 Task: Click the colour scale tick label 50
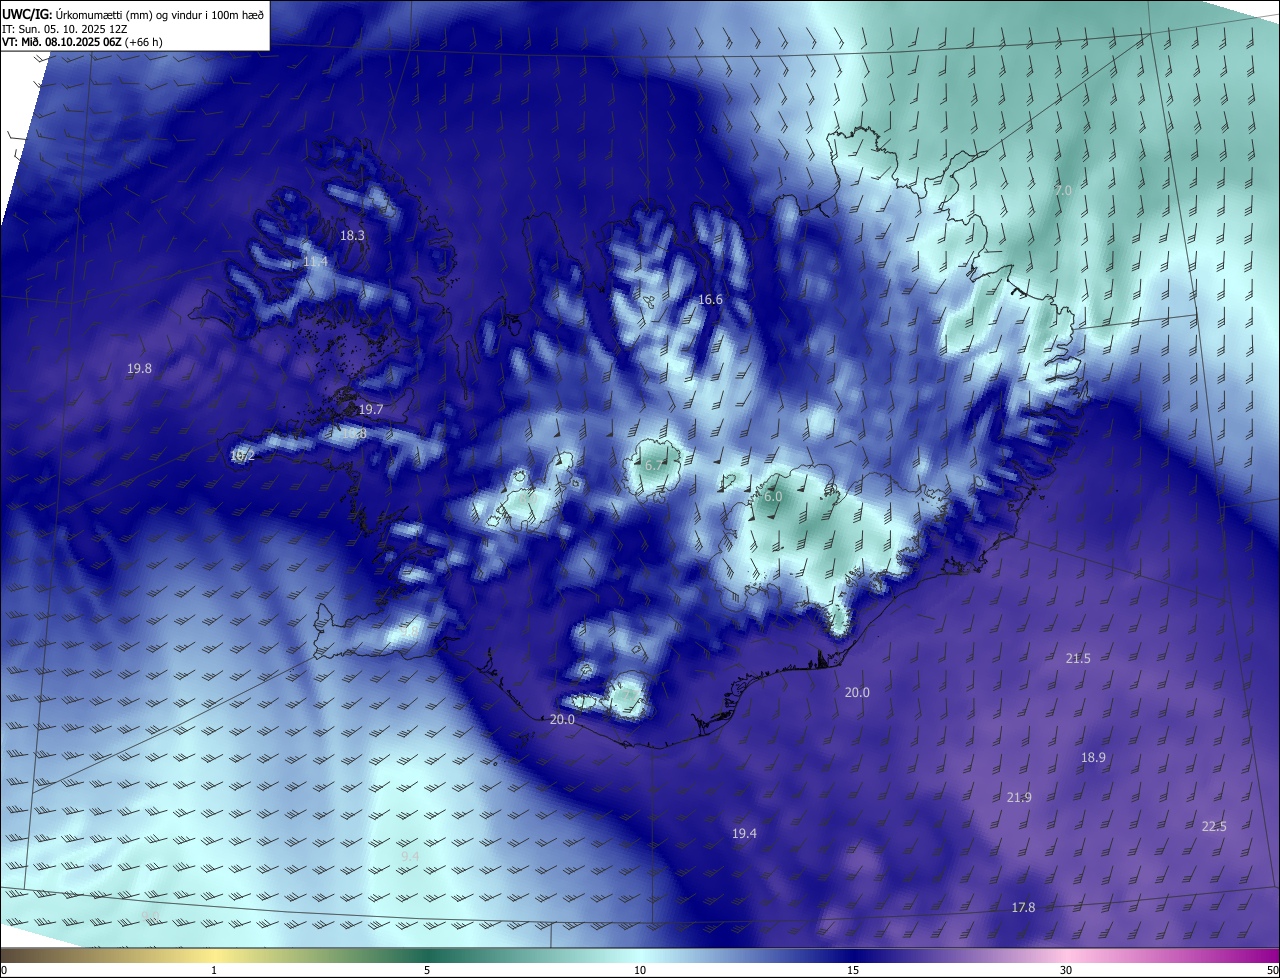click(1272, 971)
